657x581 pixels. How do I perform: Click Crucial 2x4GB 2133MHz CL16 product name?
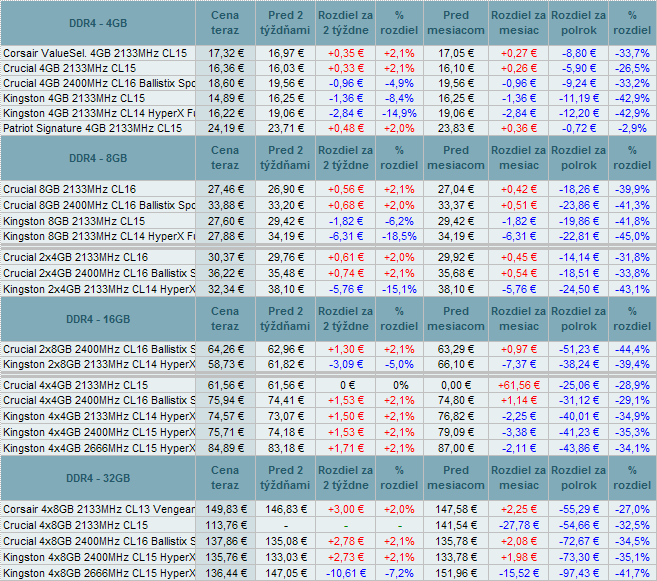coord(75,257)
